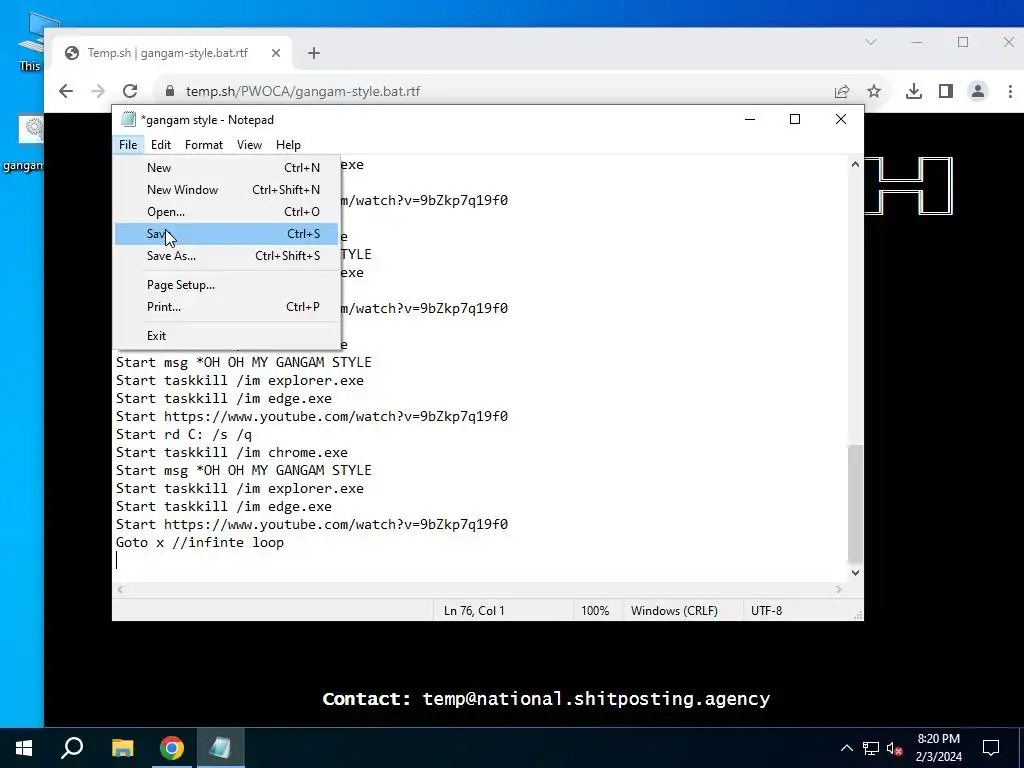The image size is (1024, 768).
Task: Select the gangam desktop file icon
Action: (24, 144)
